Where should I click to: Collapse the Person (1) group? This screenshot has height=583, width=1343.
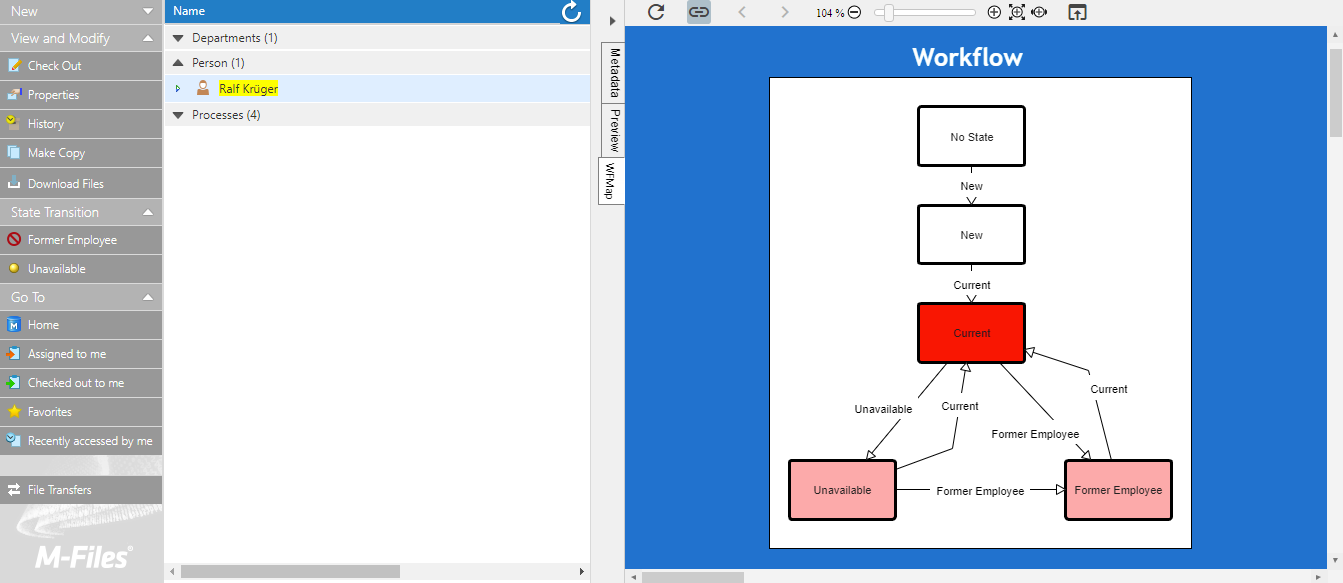[x=179, y=63]
